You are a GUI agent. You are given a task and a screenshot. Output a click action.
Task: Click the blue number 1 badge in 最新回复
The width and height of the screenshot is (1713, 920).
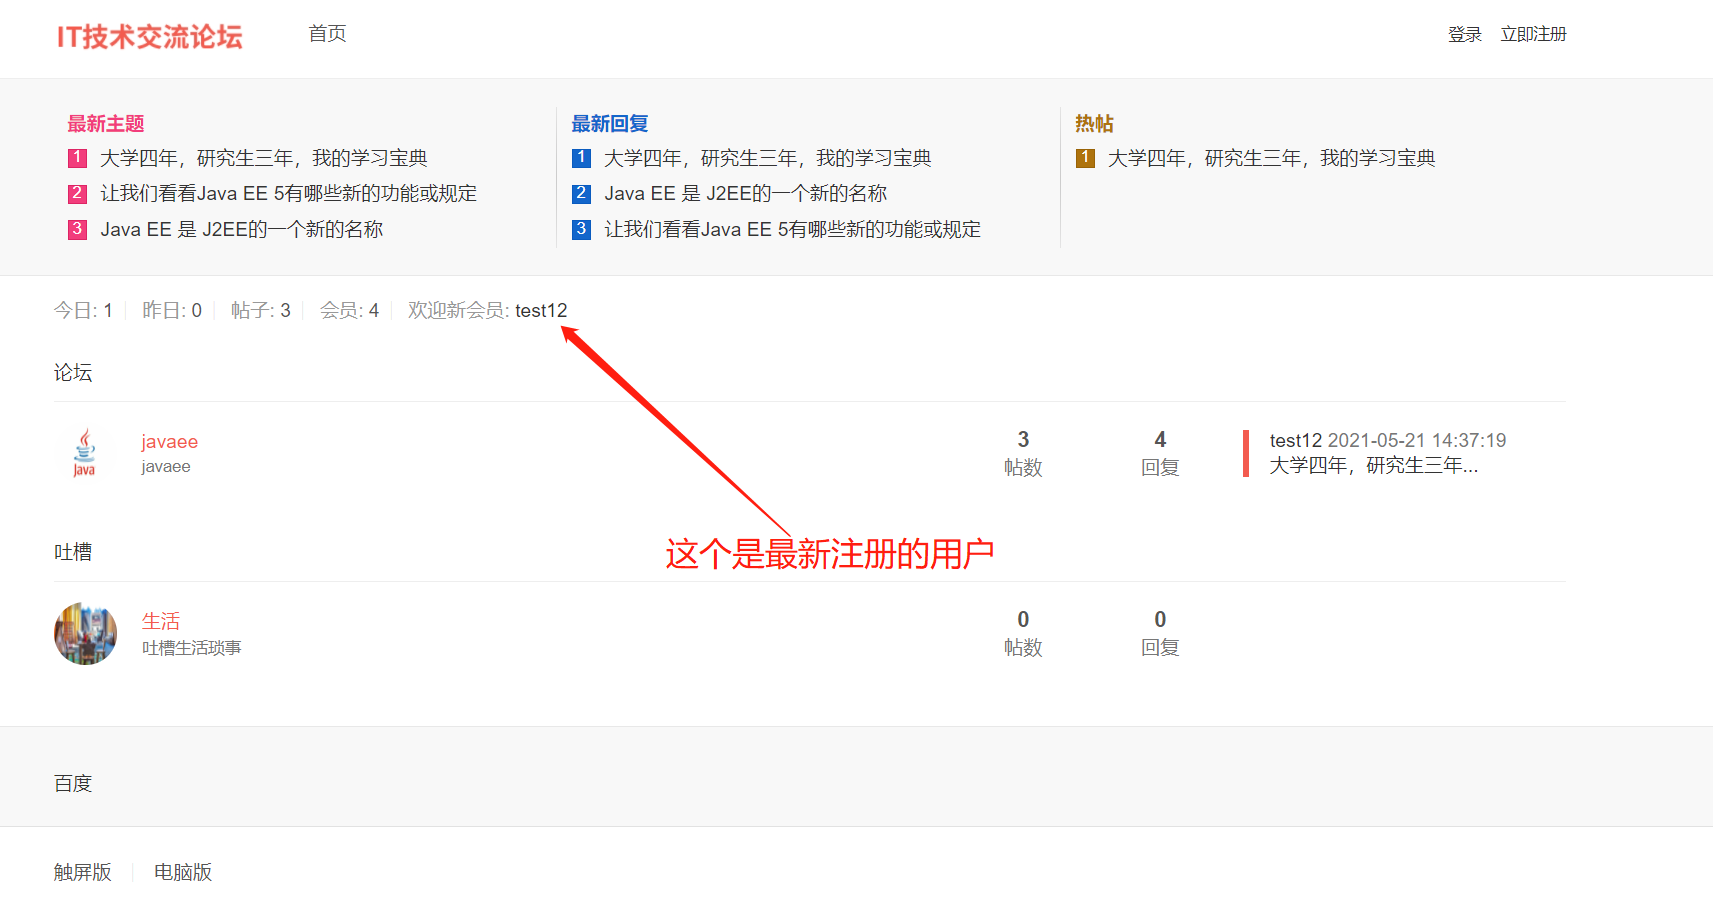[x=581, y=158]
